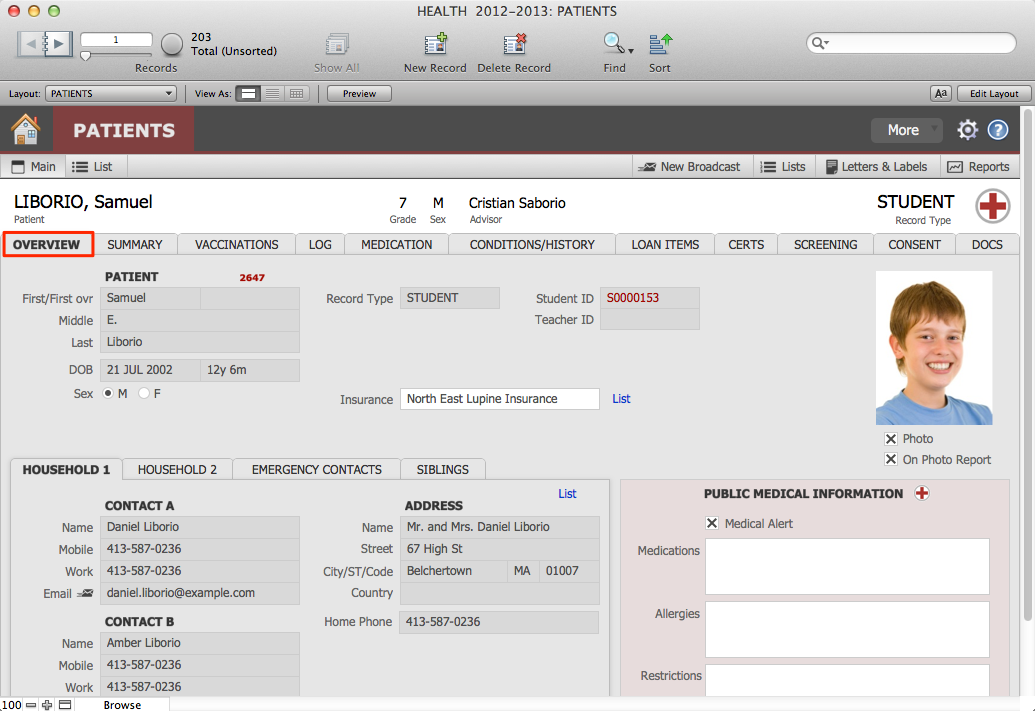This screenshot has height=711, width=1035.
Task: Click the blue help question mark icon
Action: (x=998, y=130)
